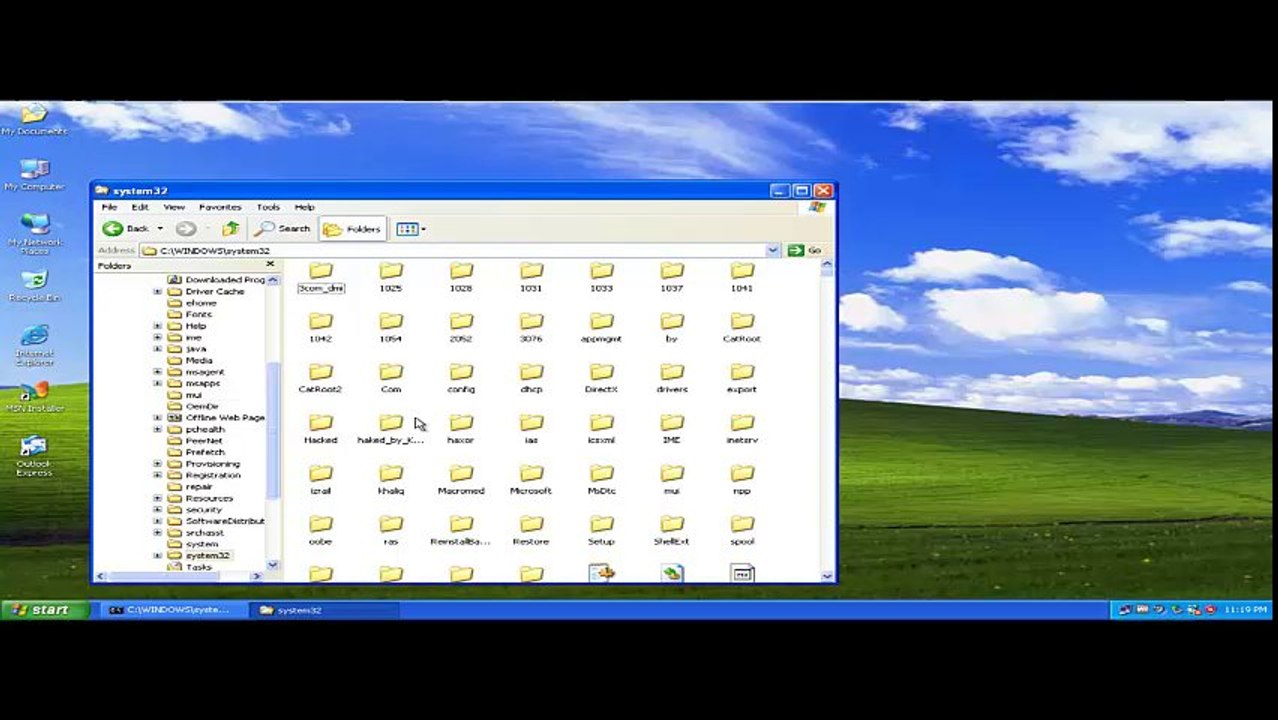Viewport: 1278px width, 720px height.
Task: Open My Computer desktop icon
Action: click(34, 175)
